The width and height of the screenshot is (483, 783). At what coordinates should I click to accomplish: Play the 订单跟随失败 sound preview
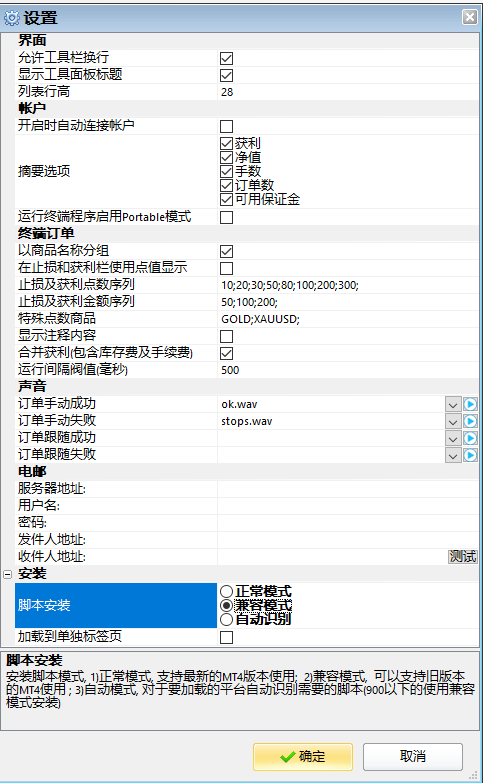click(470, 455)
